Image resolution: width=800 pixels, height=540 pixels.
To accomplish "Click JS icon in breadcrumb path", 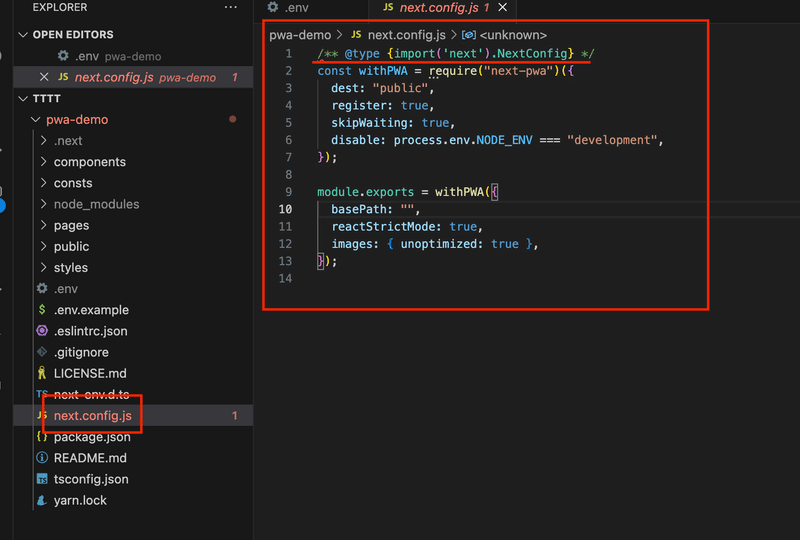I will [356, 34].
